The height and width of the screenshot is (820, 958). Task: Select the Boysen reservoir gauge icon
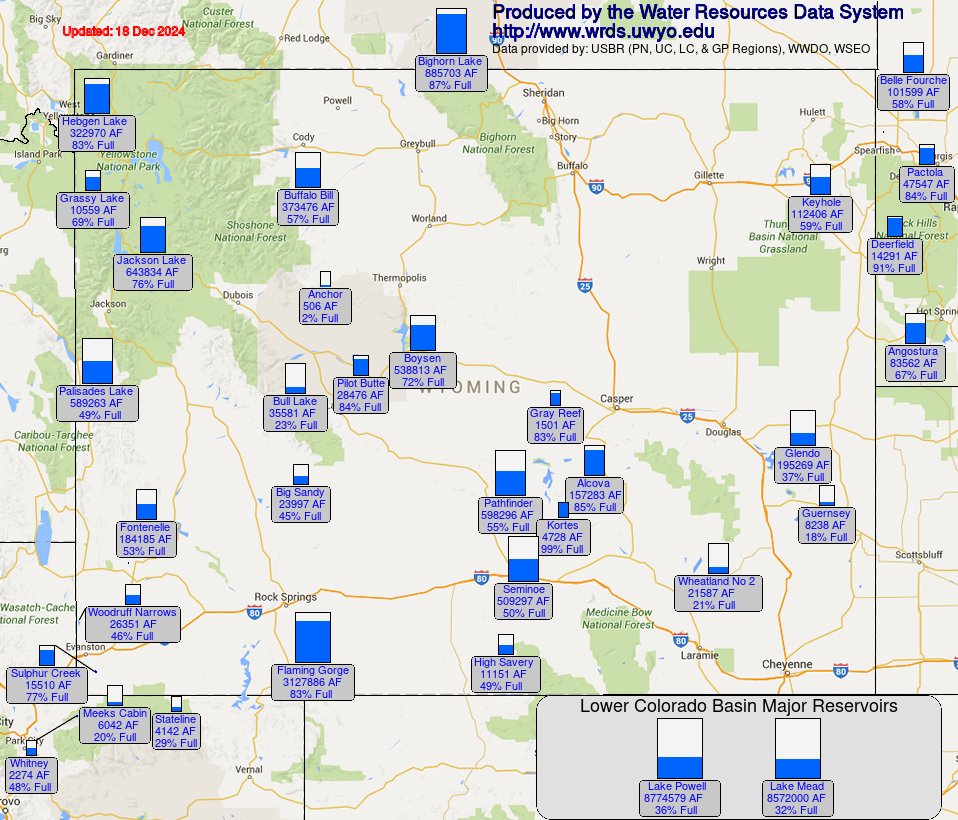421,331
